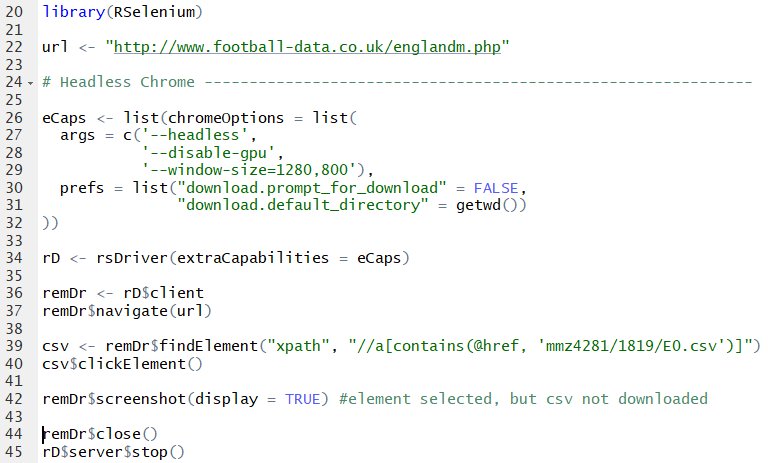The width and height of the screenshot is (768, 463).
Task: Click "download.default_directory" preference string
Action: [x=302, y=205]
